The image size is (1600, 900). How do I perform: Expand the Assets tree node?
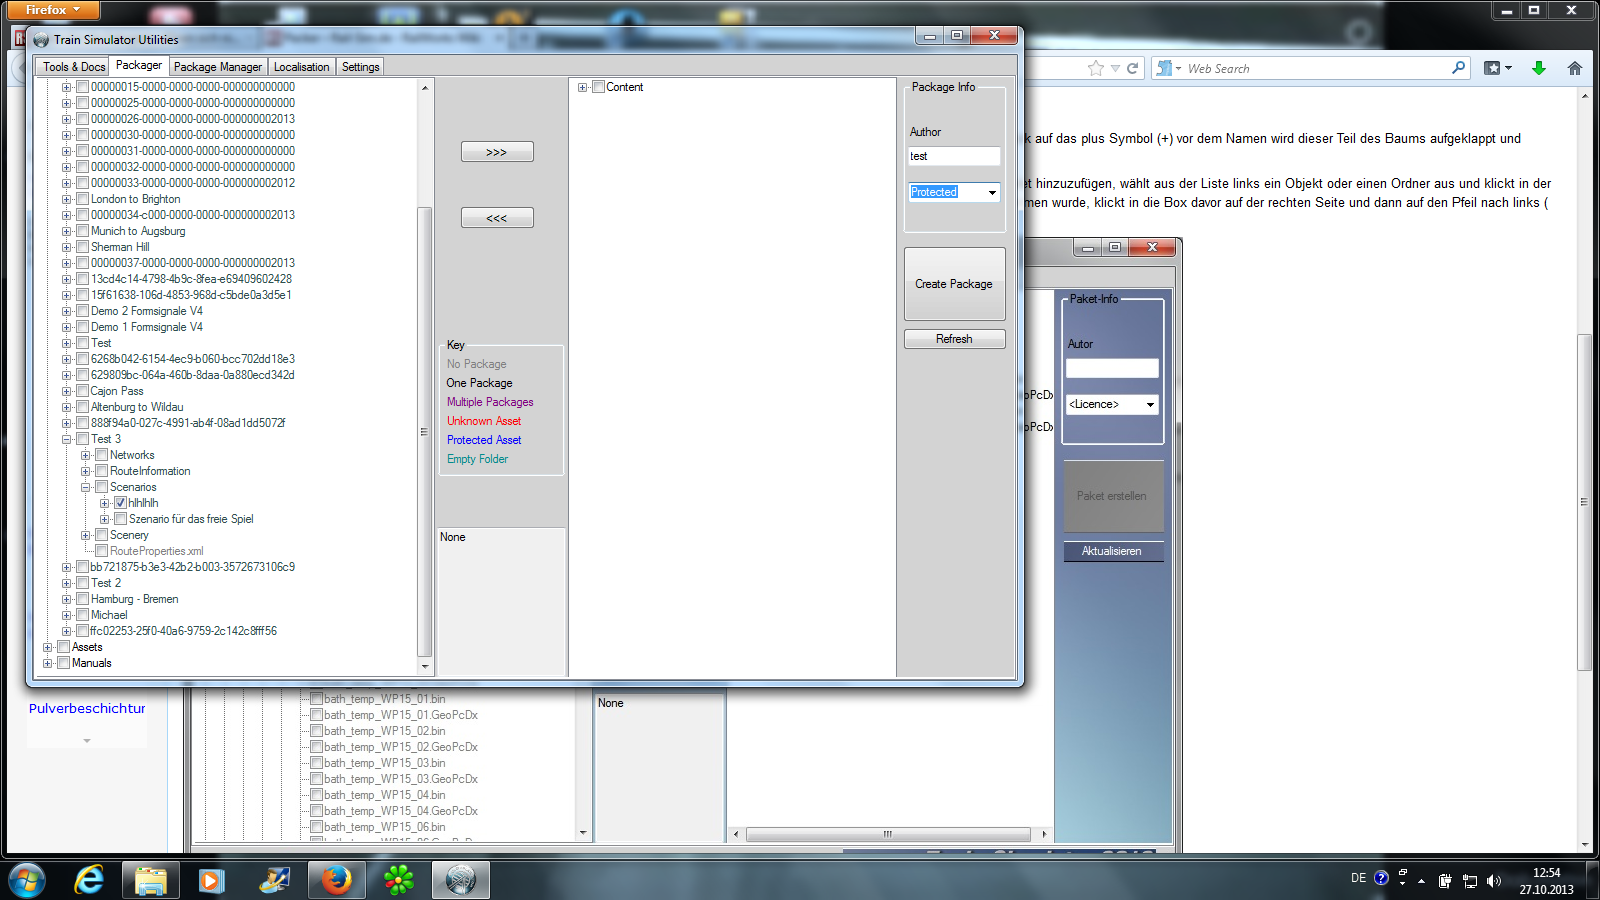pyautogui.click(x=47, y=647)
